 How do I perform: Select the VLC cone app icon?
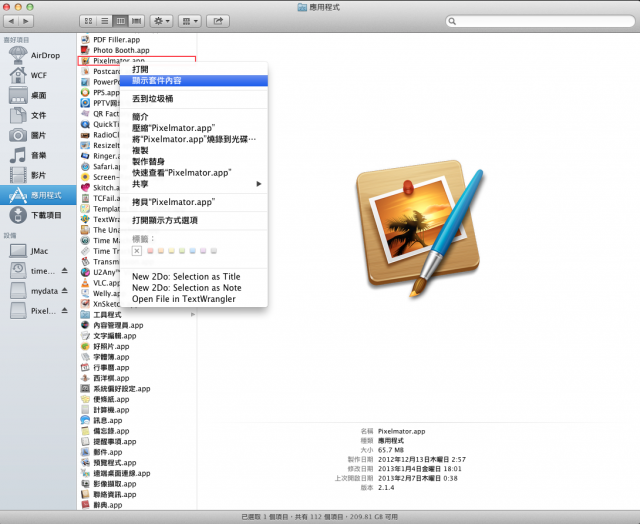(85, 283)
